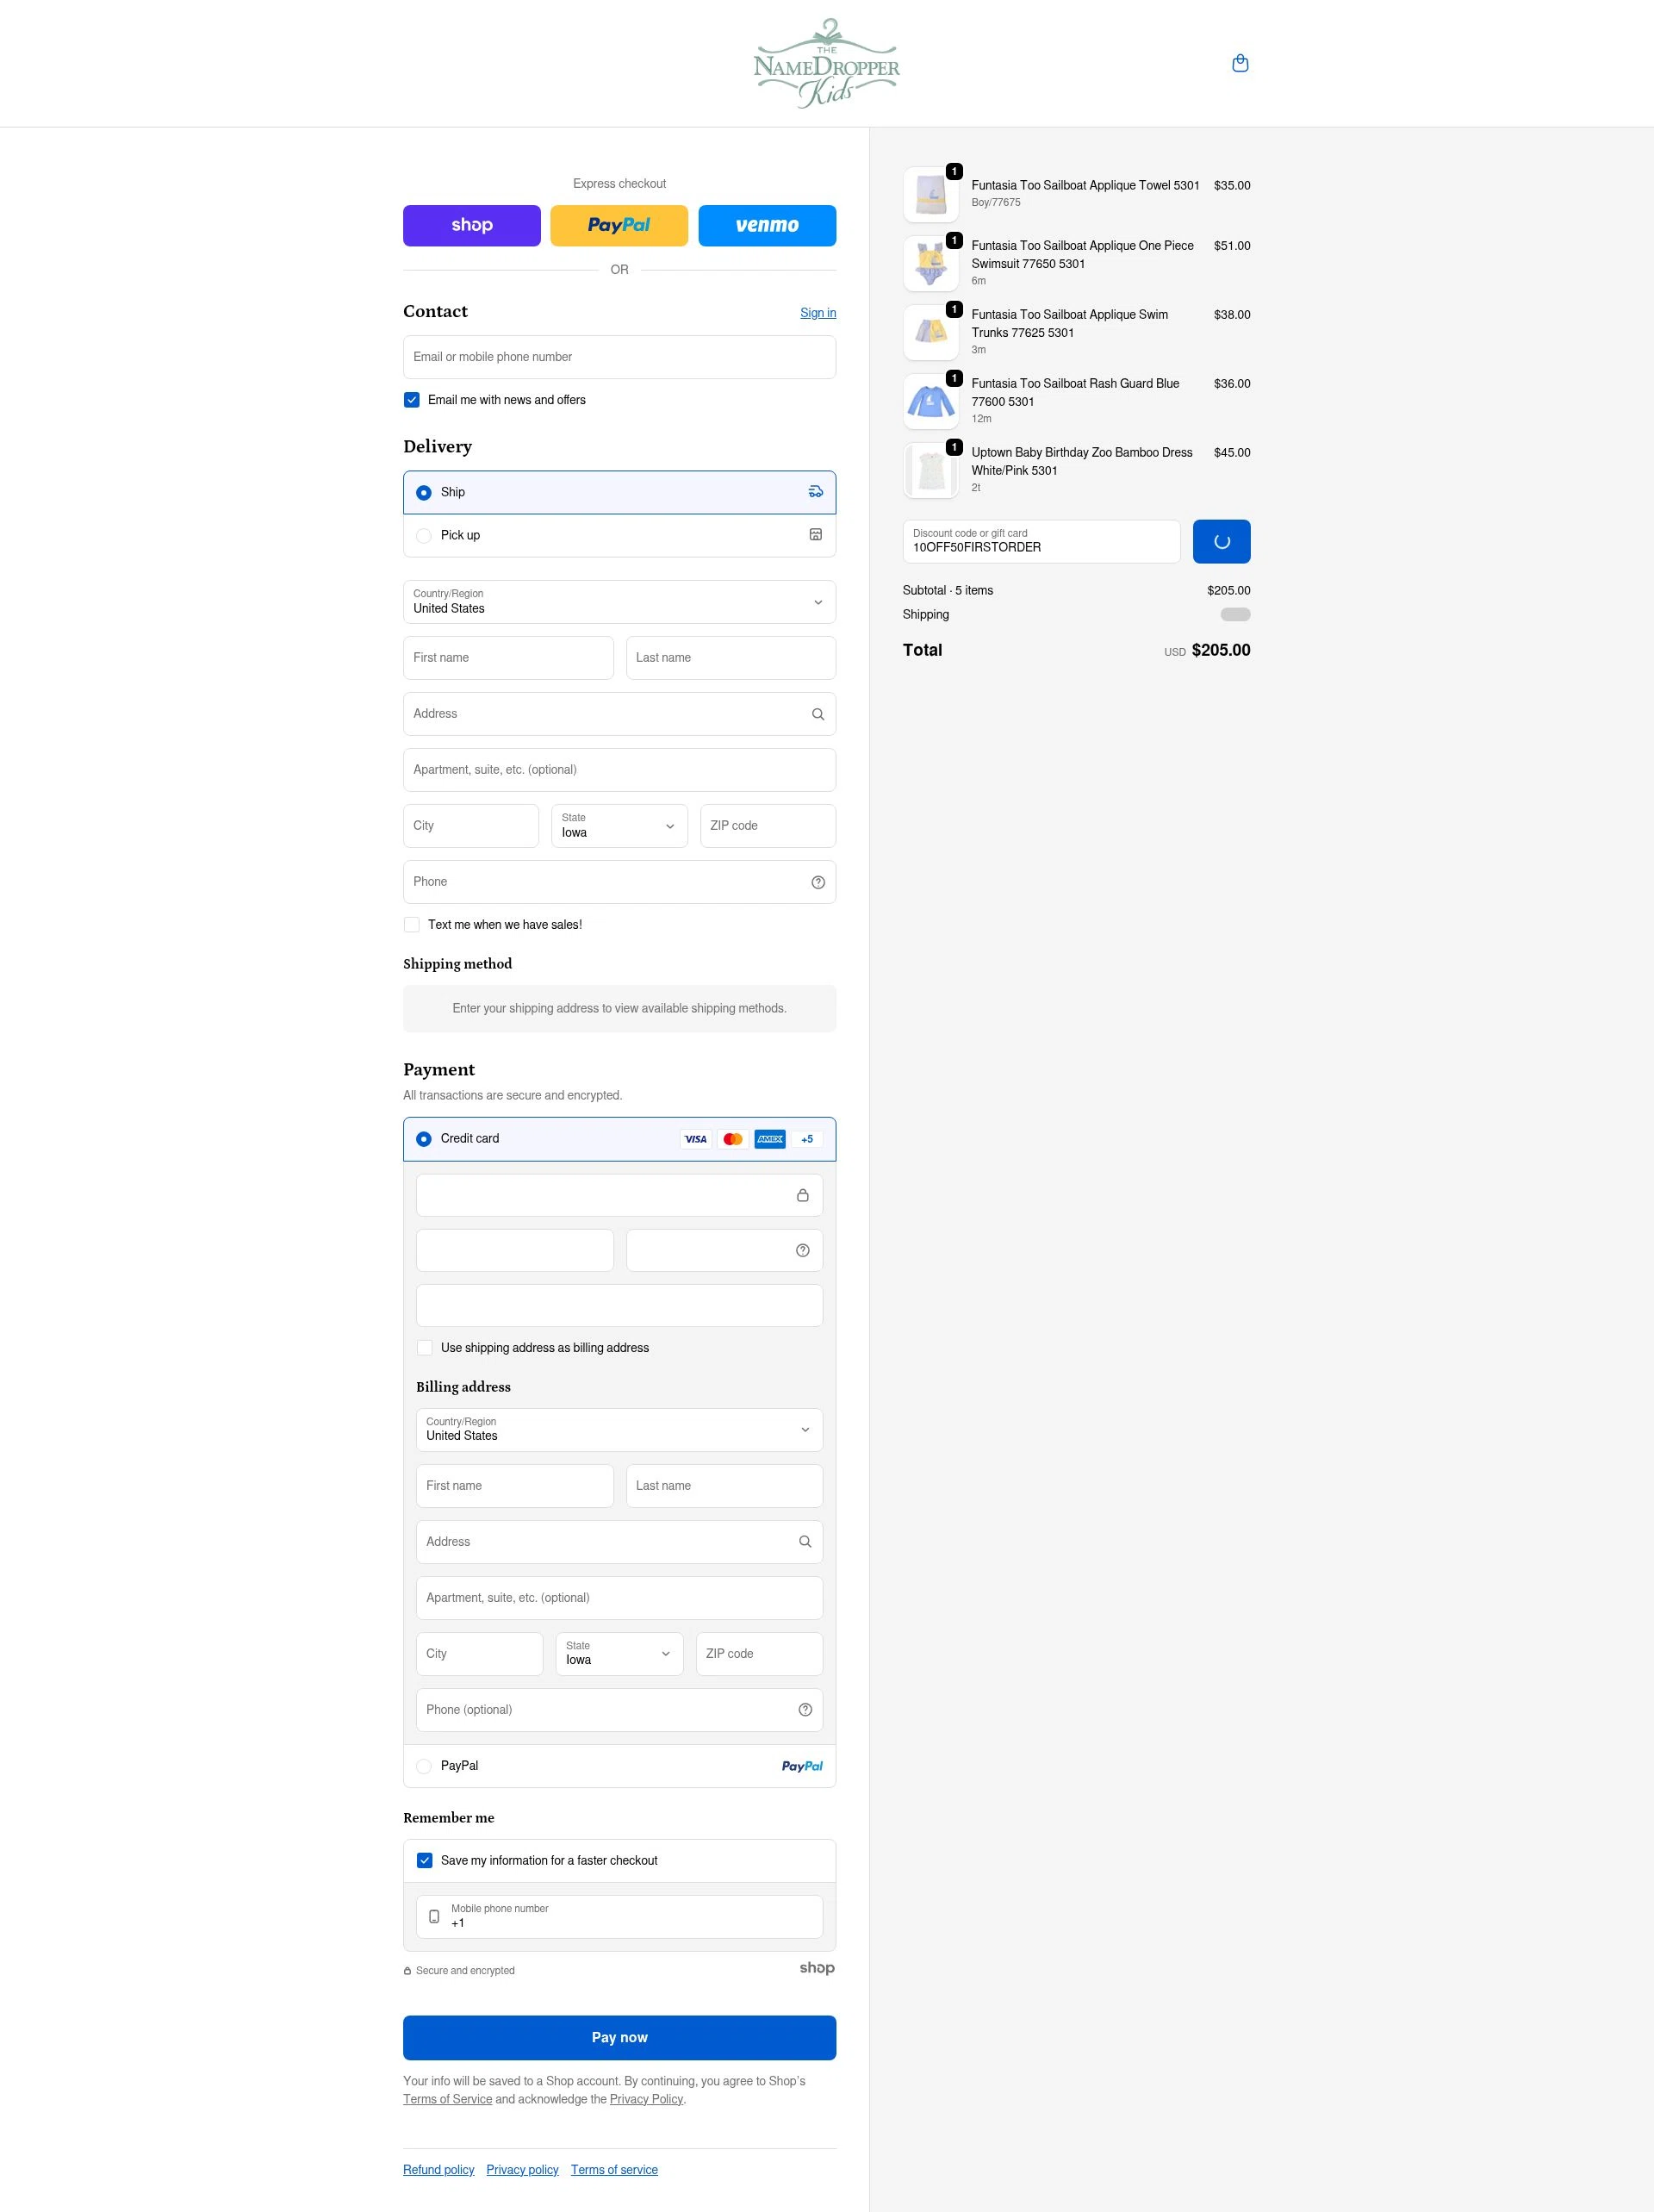Choose Venmo express checkout
1654x2212 pixels.
tap(766, 225)
